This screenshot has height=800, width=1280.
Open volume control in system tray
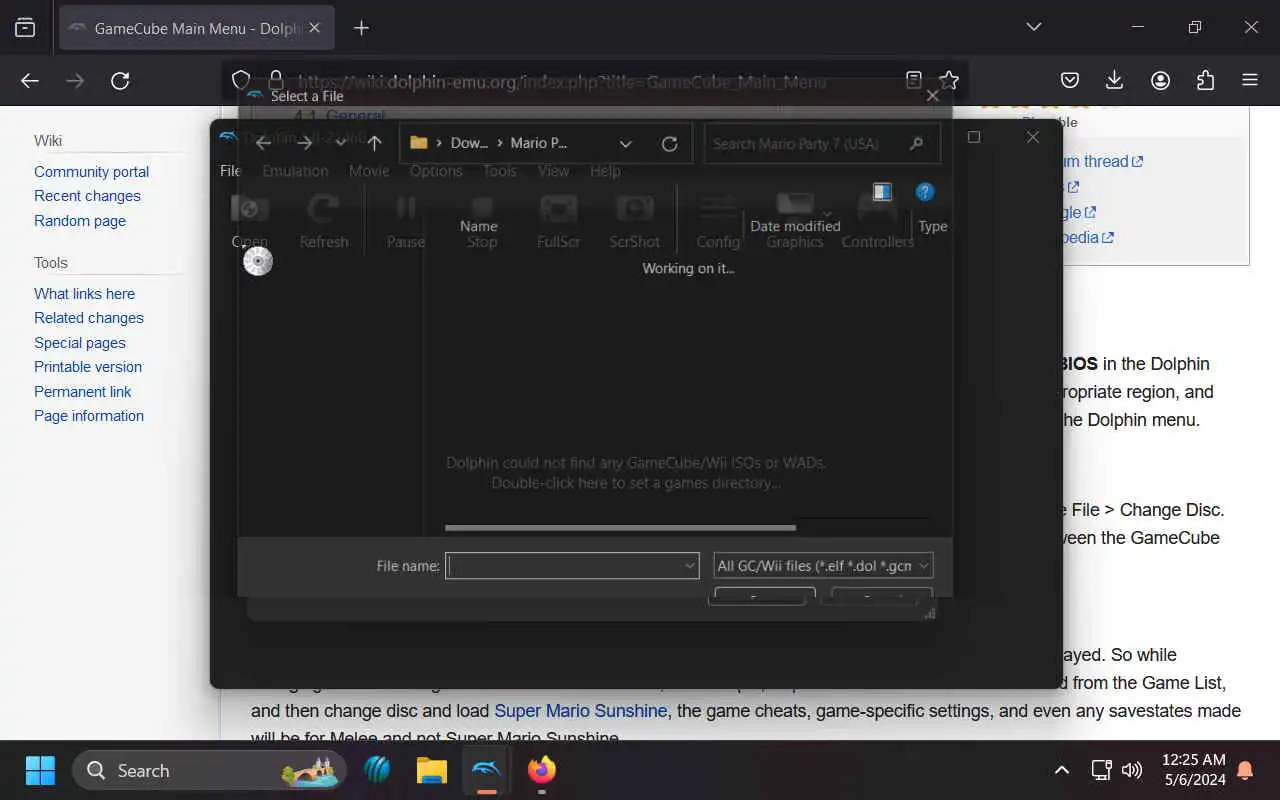coord(1132,770)
